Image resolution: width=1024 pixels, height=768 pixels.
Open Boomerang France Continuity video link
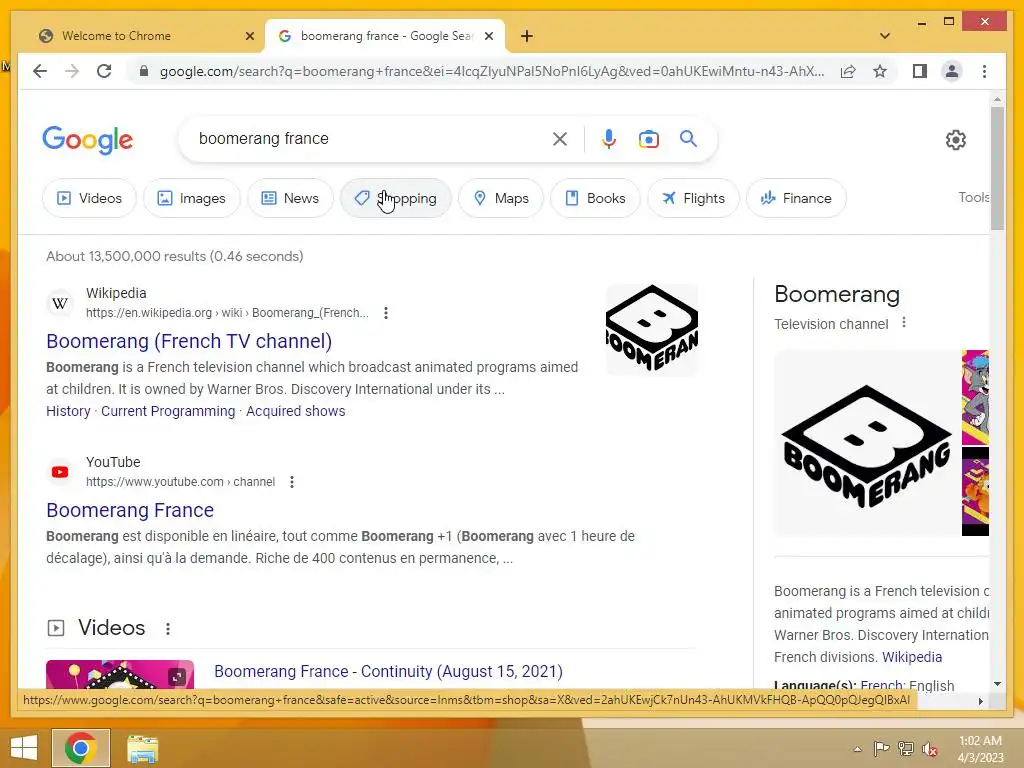[x=389, y=671]
